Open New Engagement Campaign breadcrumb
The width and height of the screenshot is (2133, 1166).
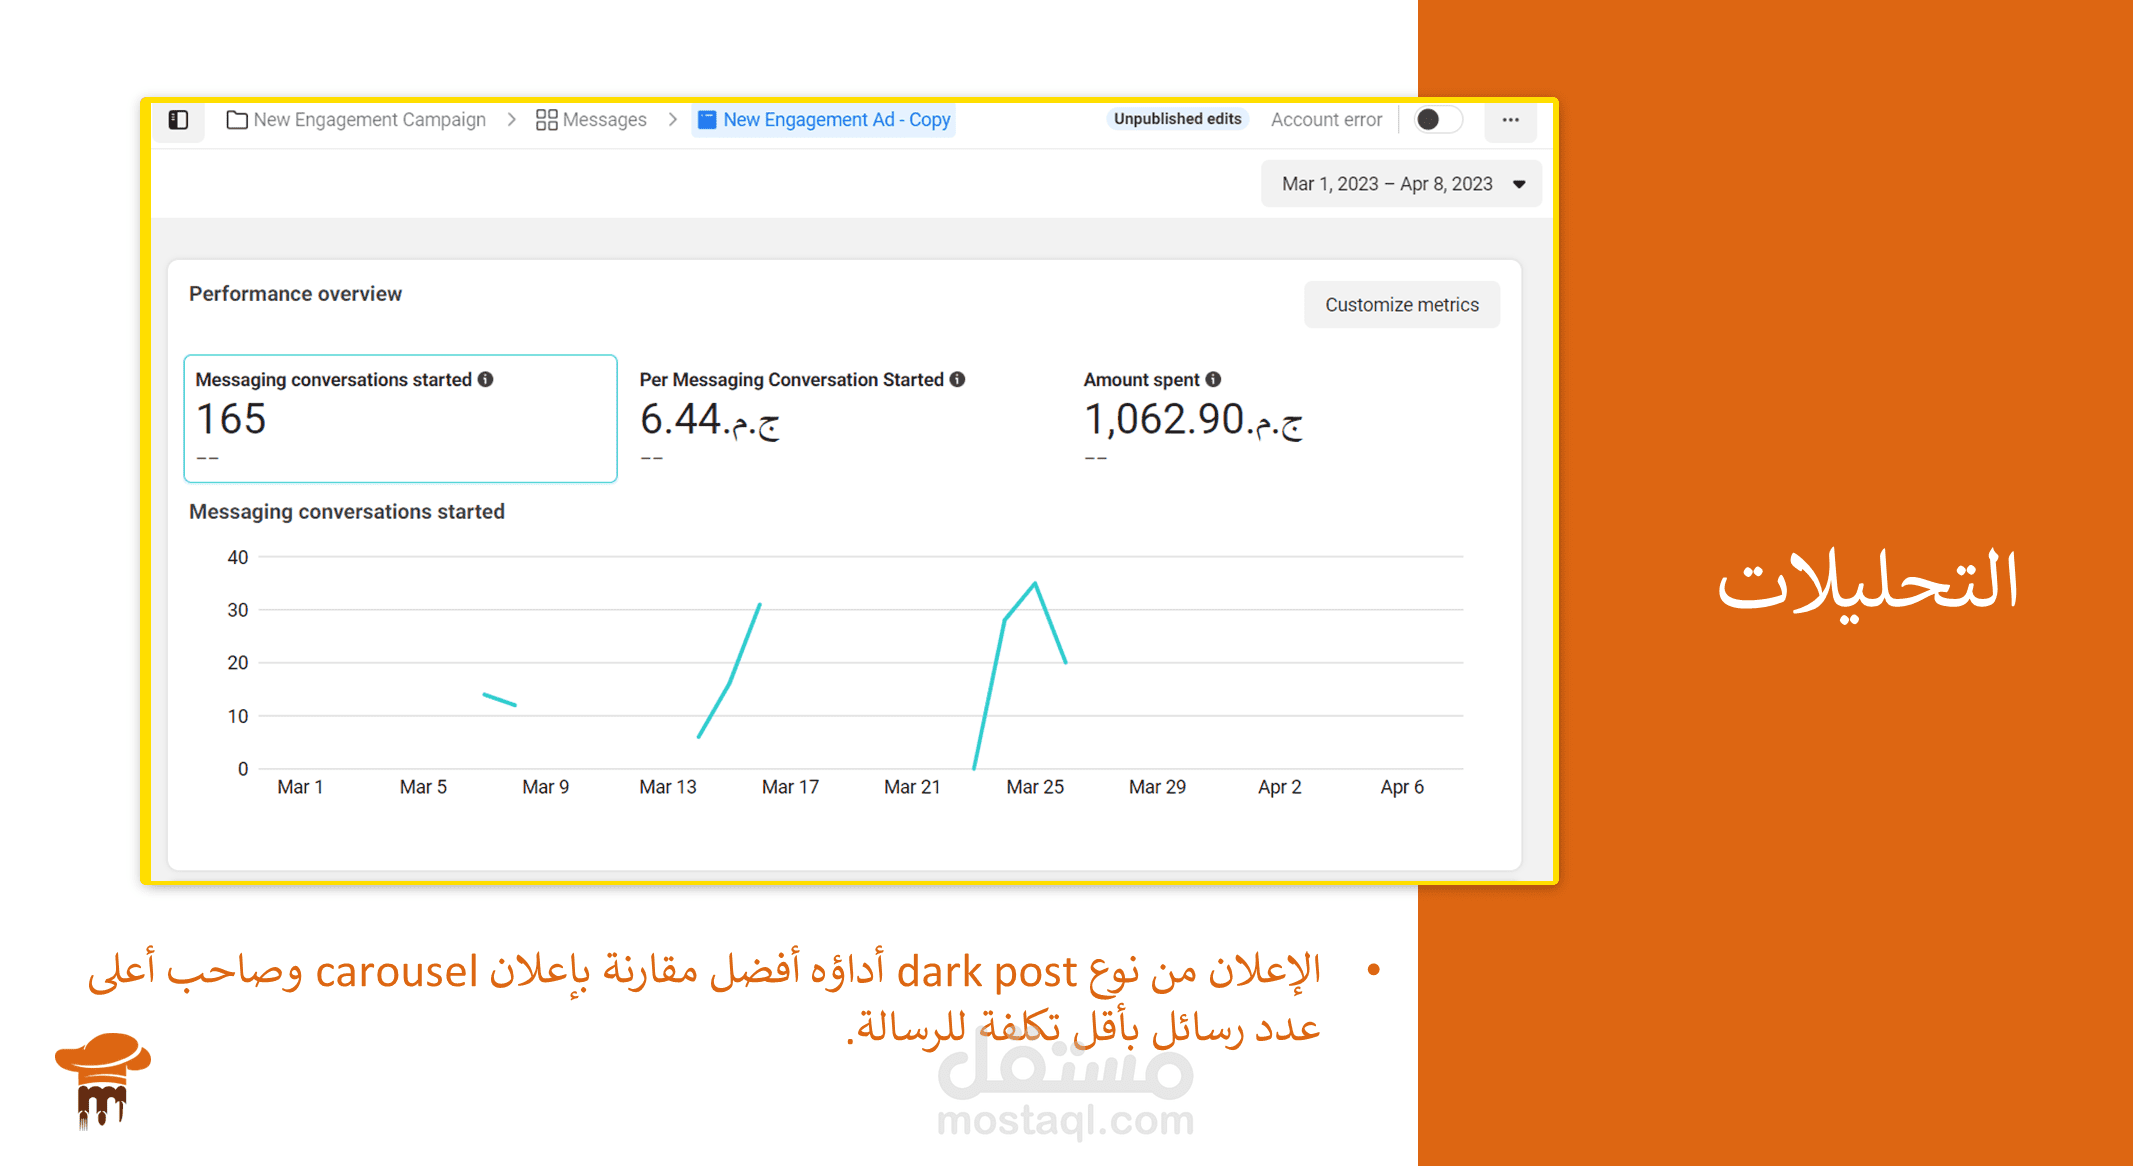point(369,120)
